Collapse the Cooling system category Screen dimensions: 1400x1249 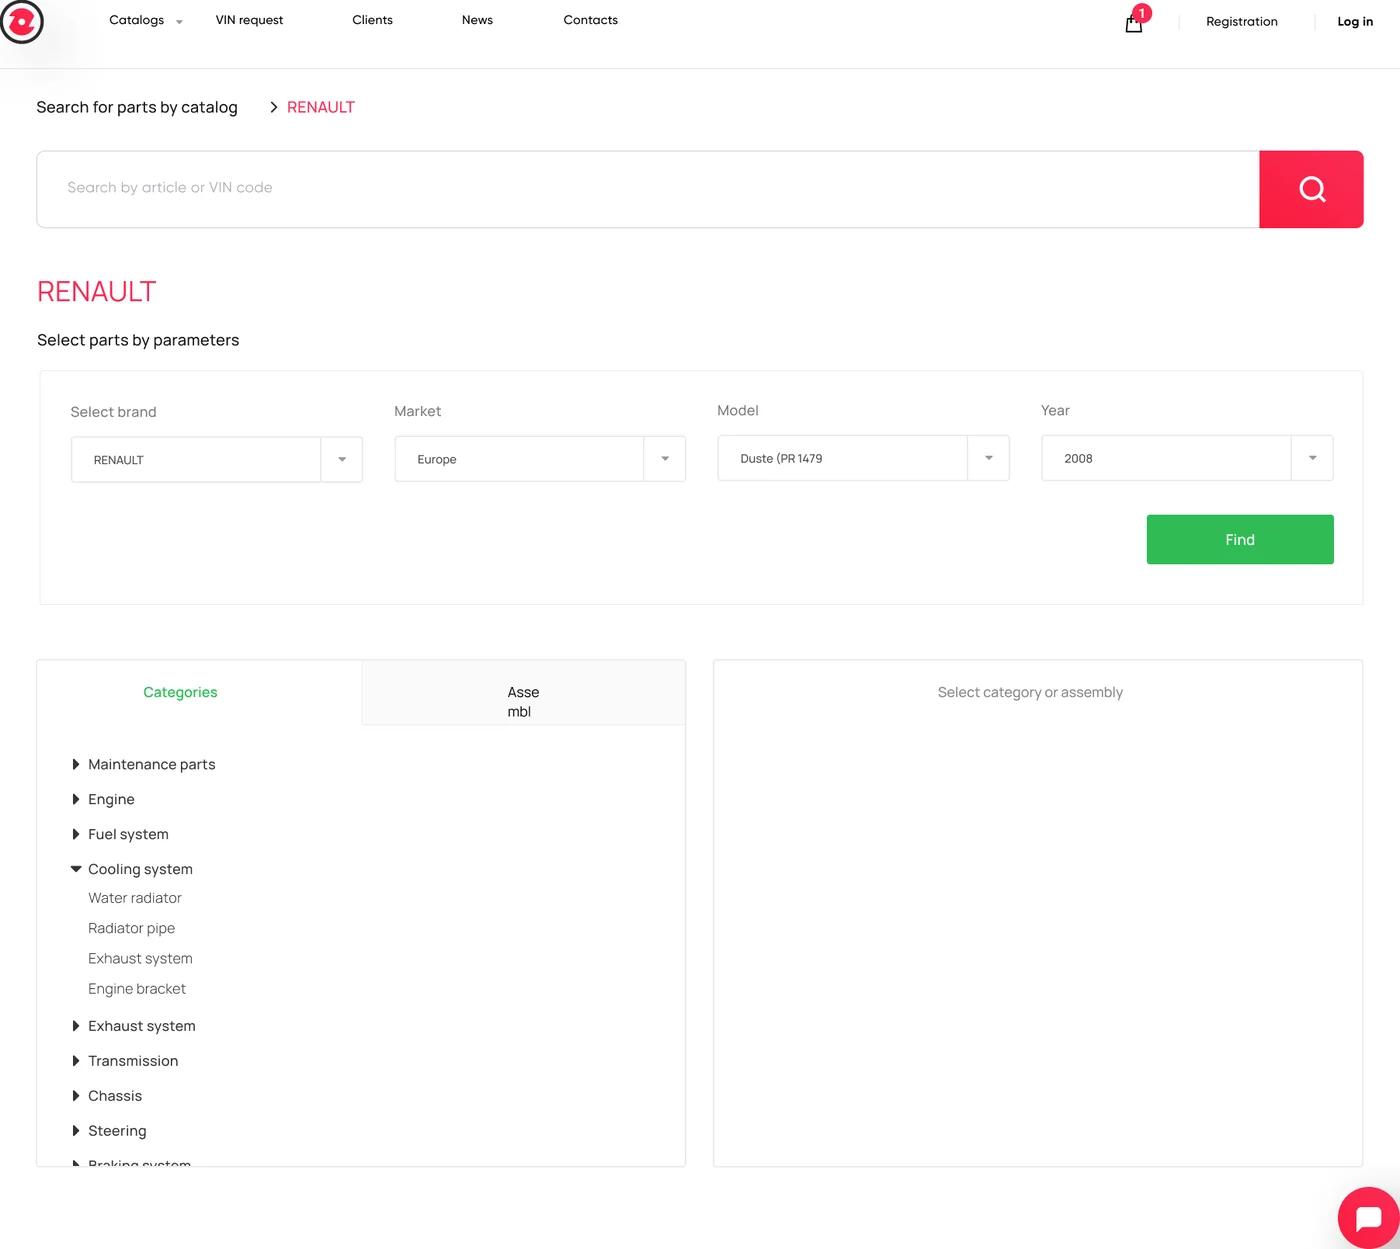pos(132,869)
